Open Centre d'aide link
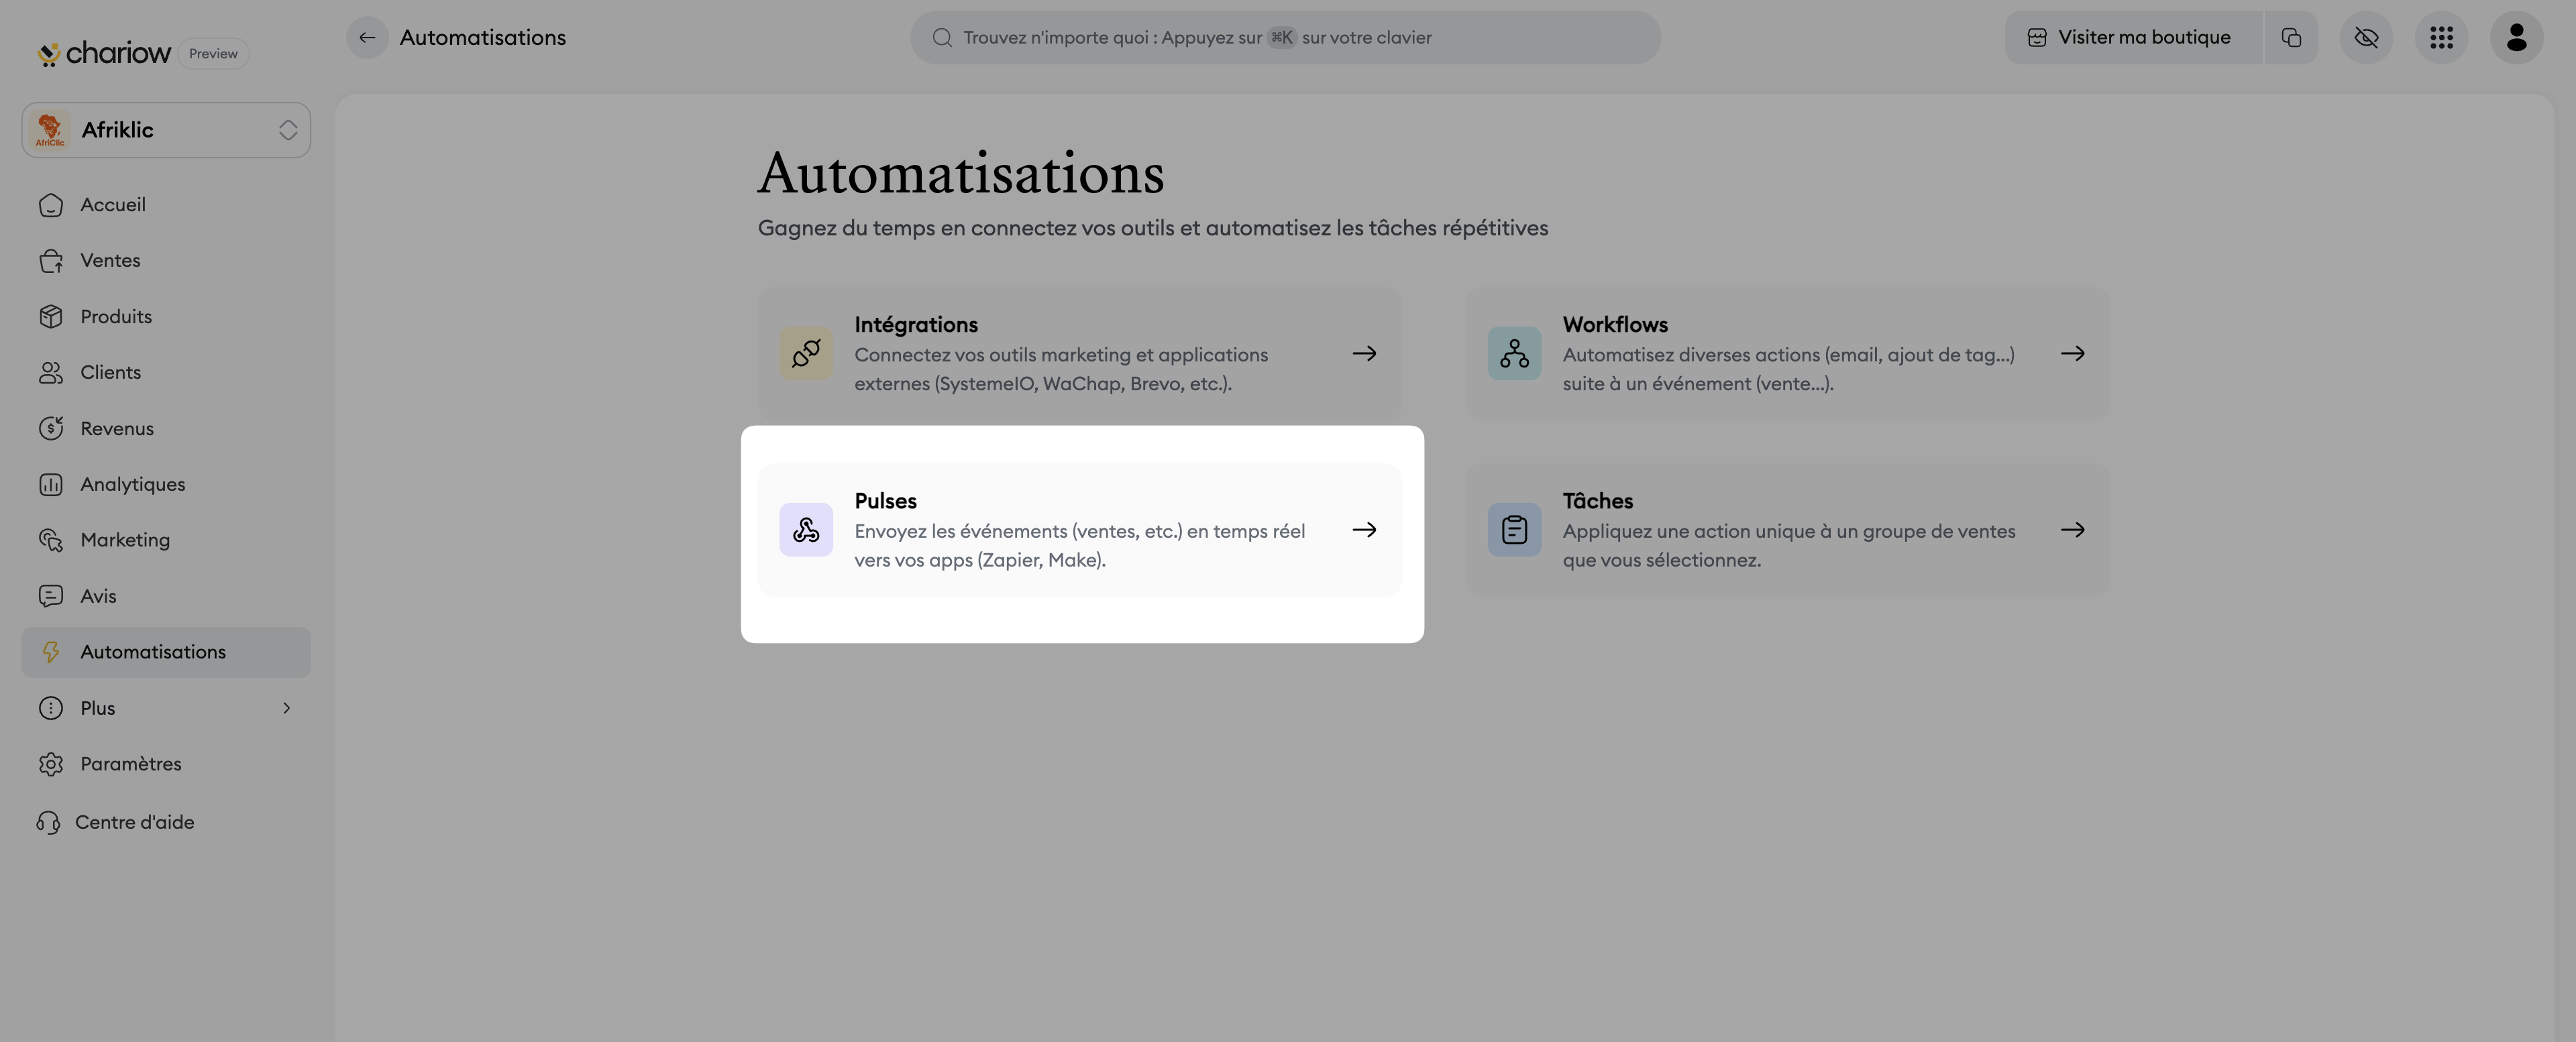 134,822
